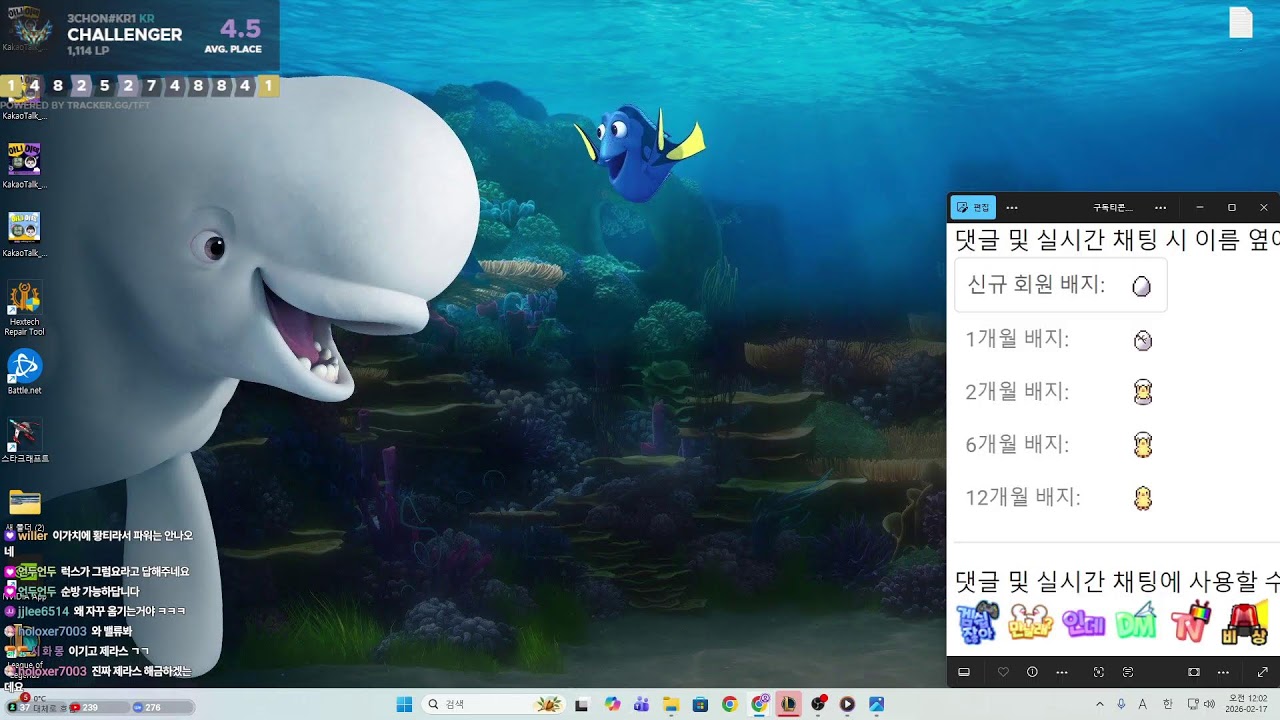
Task: Open the zoom ellipsis menu in Photos bottom bar
Action: point(1223,672)
